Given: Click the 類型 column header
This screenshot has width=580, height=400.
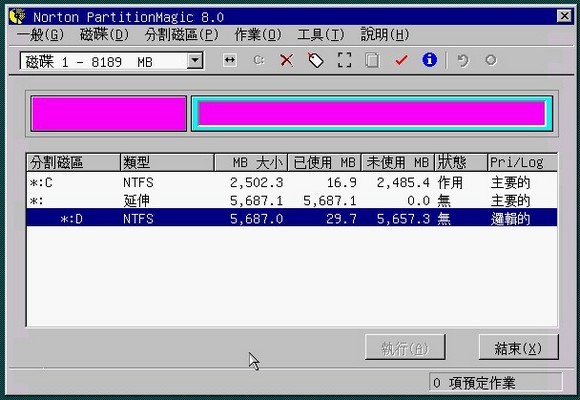Looking at the screenshot, I should 168,162.
